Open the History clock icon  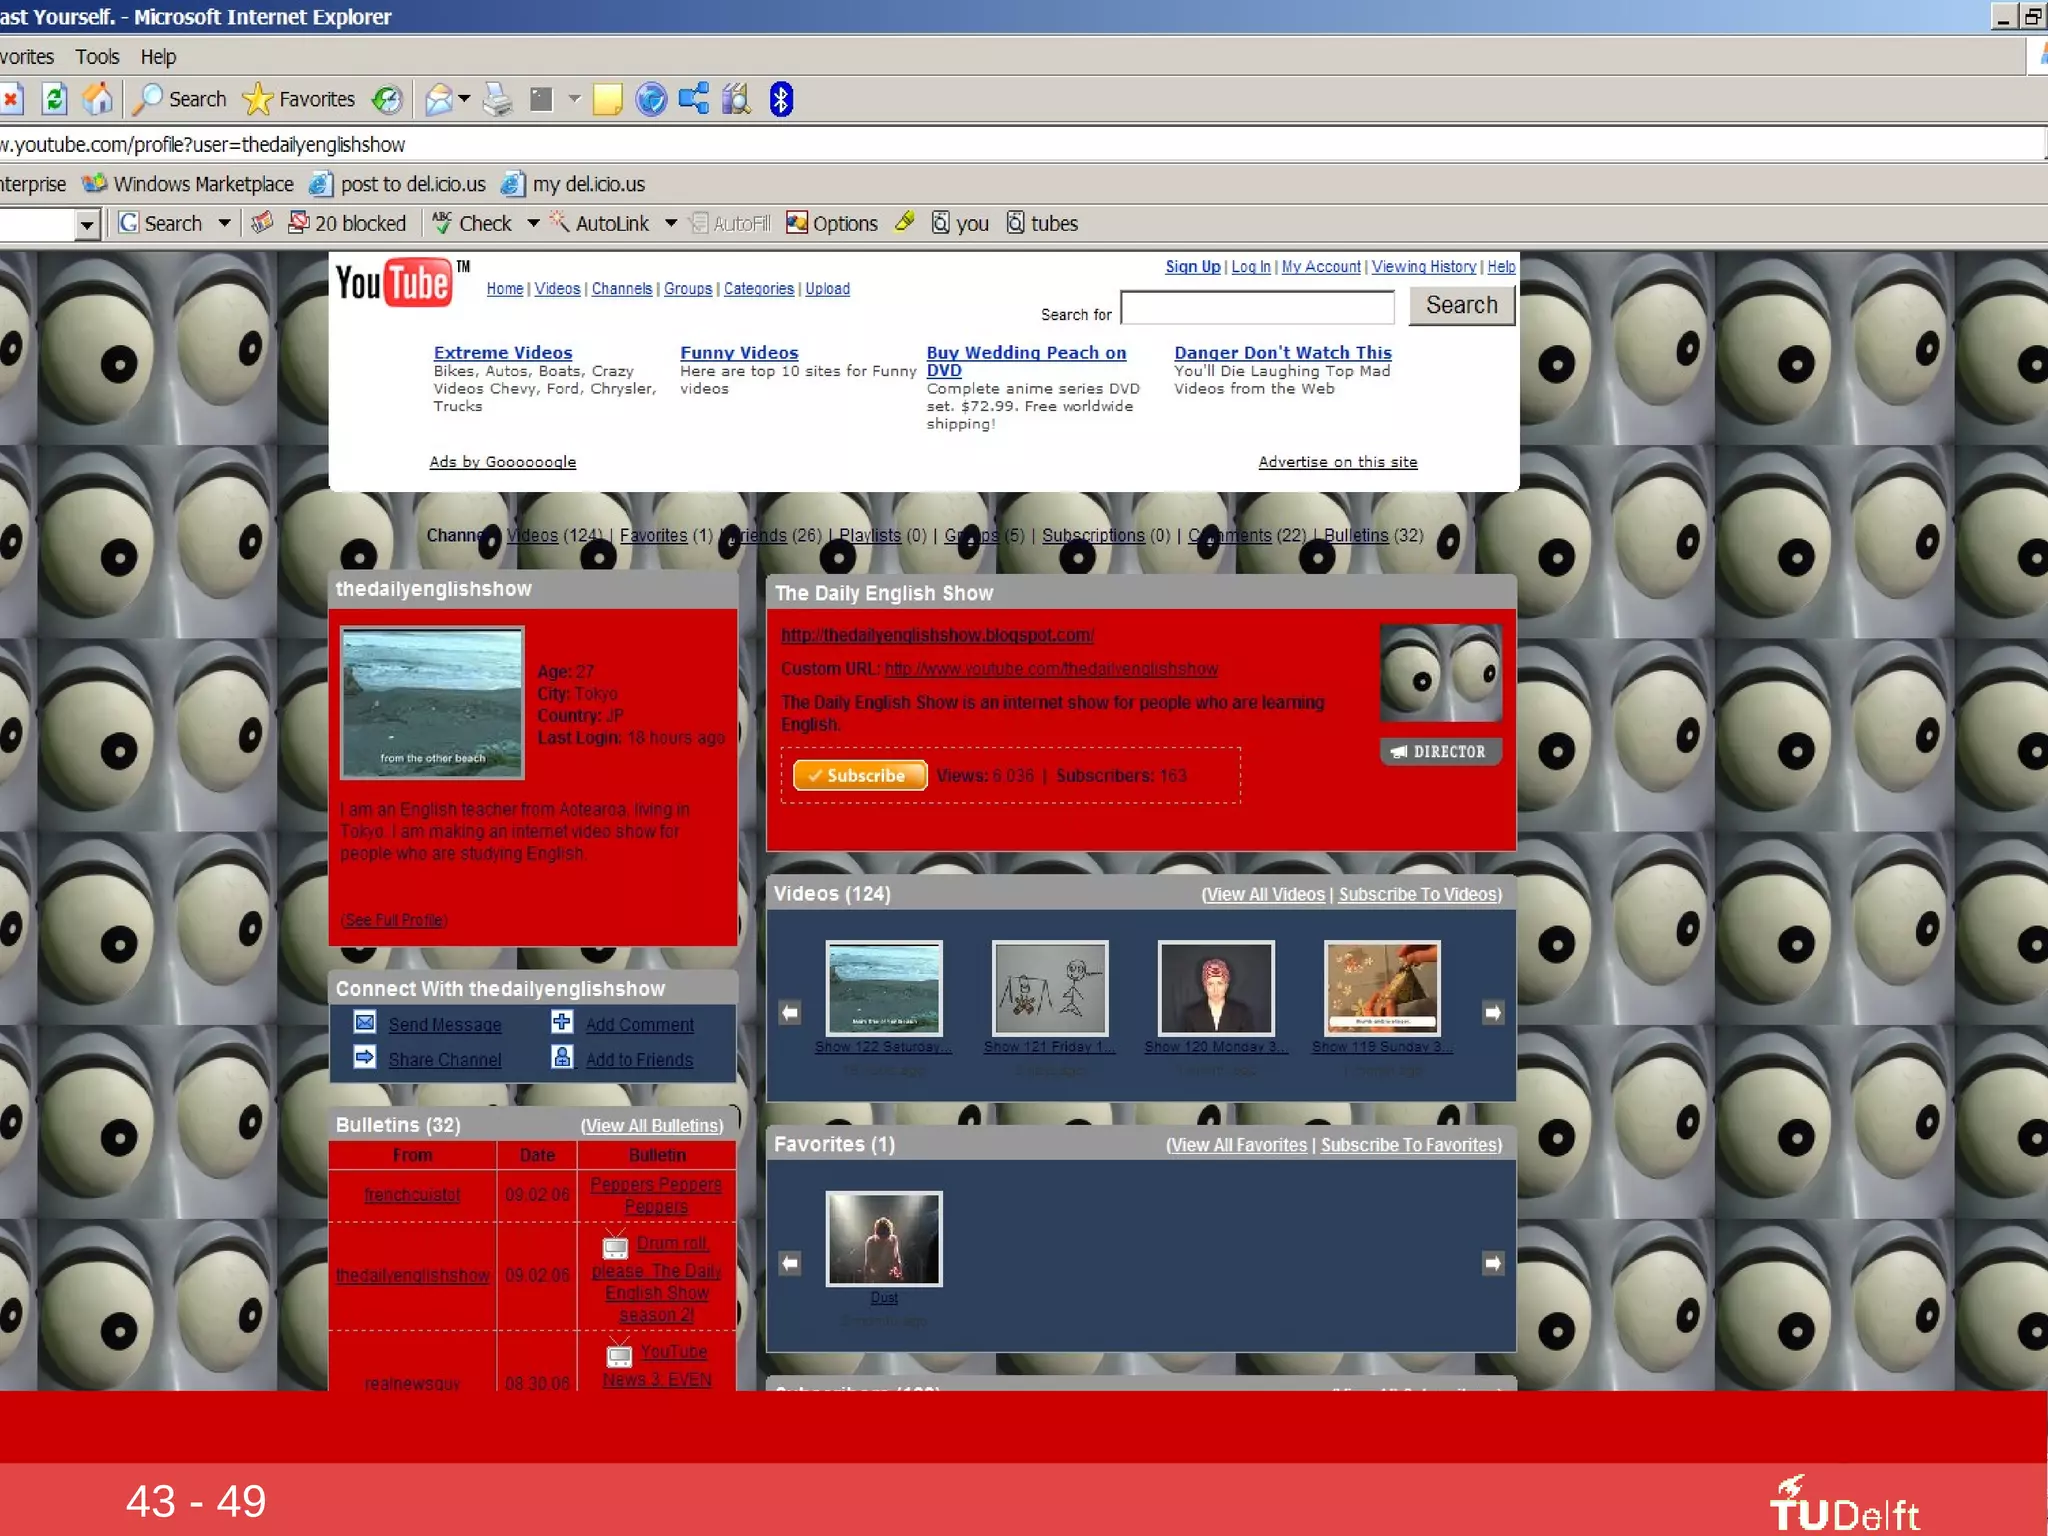click(387, 99)
